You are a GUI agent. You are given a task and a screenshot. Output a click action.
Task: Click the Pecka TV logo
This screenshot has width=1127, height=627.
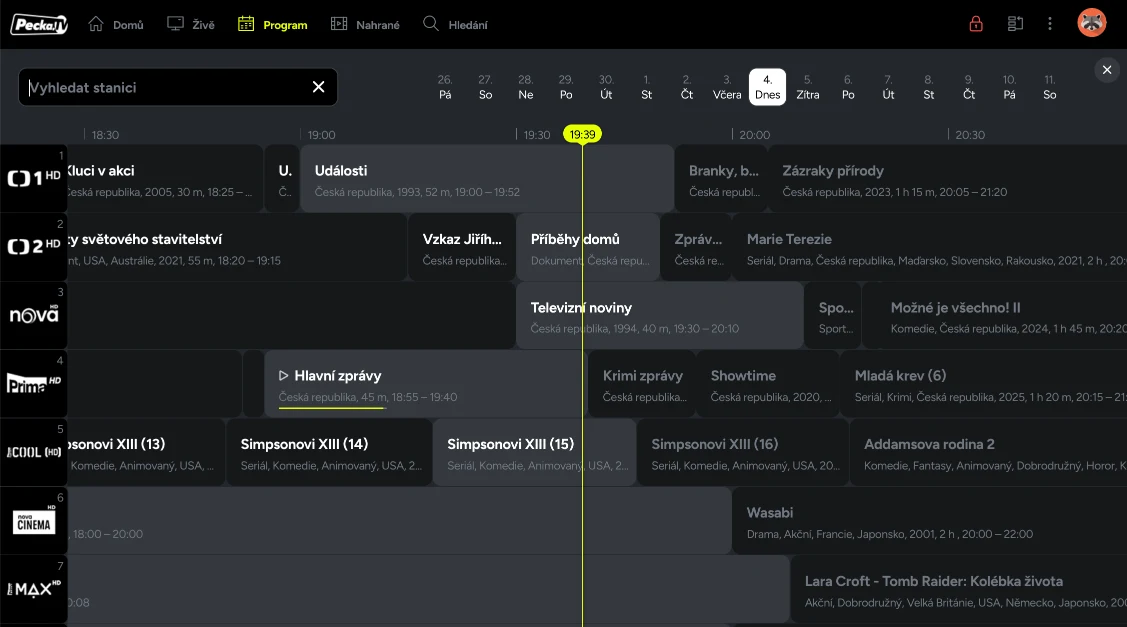pos(39,24)
